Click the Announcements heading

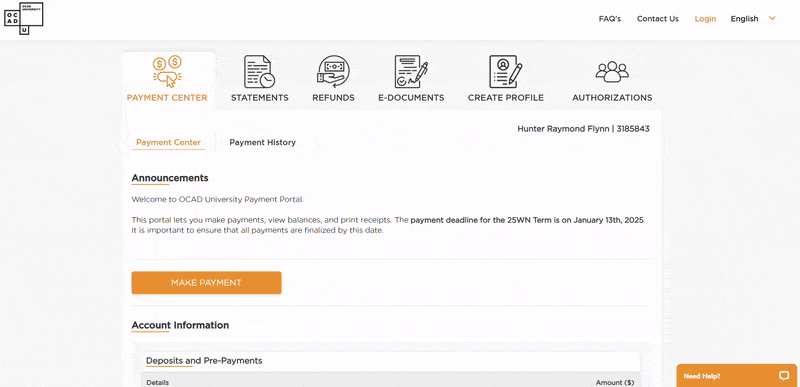pyautogui.click(x=170, y=178)
